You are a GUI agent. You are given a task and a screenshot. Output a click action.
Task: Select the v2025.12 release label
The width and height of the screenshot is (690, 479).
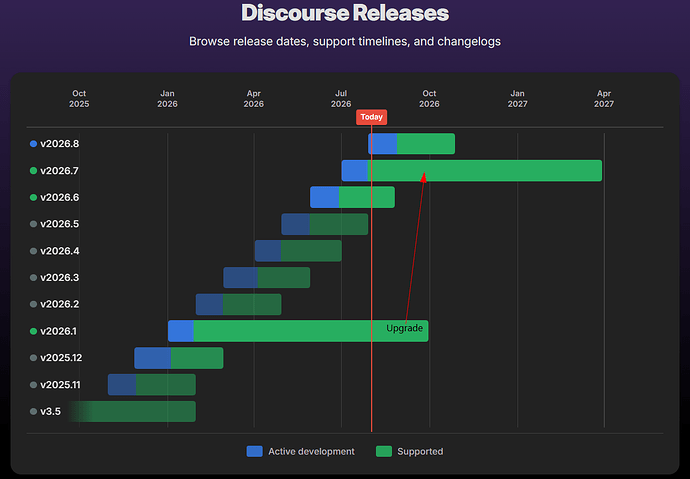click(x=61, y=358)
